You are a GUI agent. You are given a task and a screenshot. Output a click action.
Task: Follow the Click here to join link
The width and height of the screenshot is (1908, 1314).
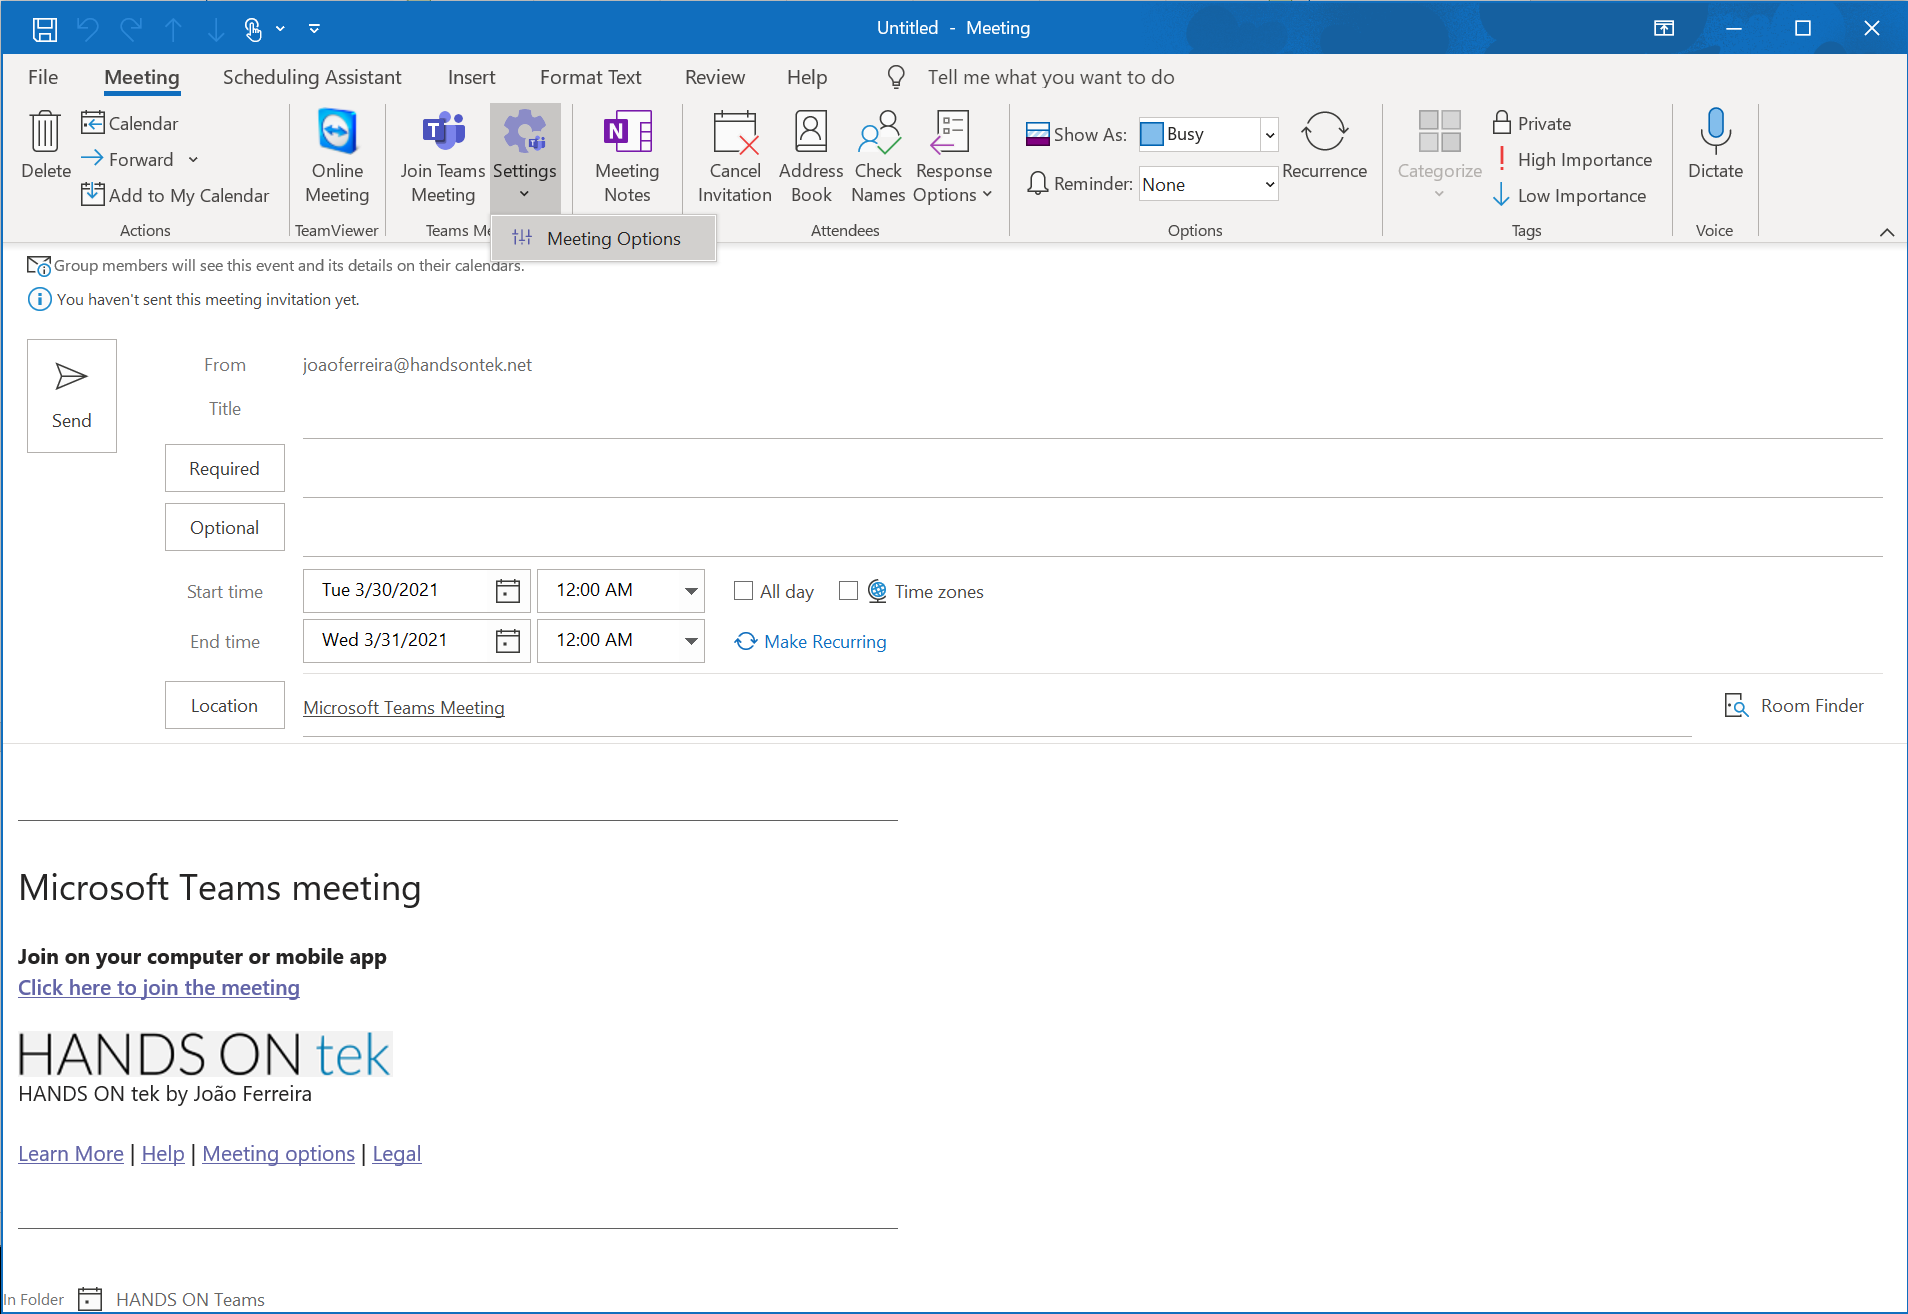pyautogui.click(x=158, y=987)
